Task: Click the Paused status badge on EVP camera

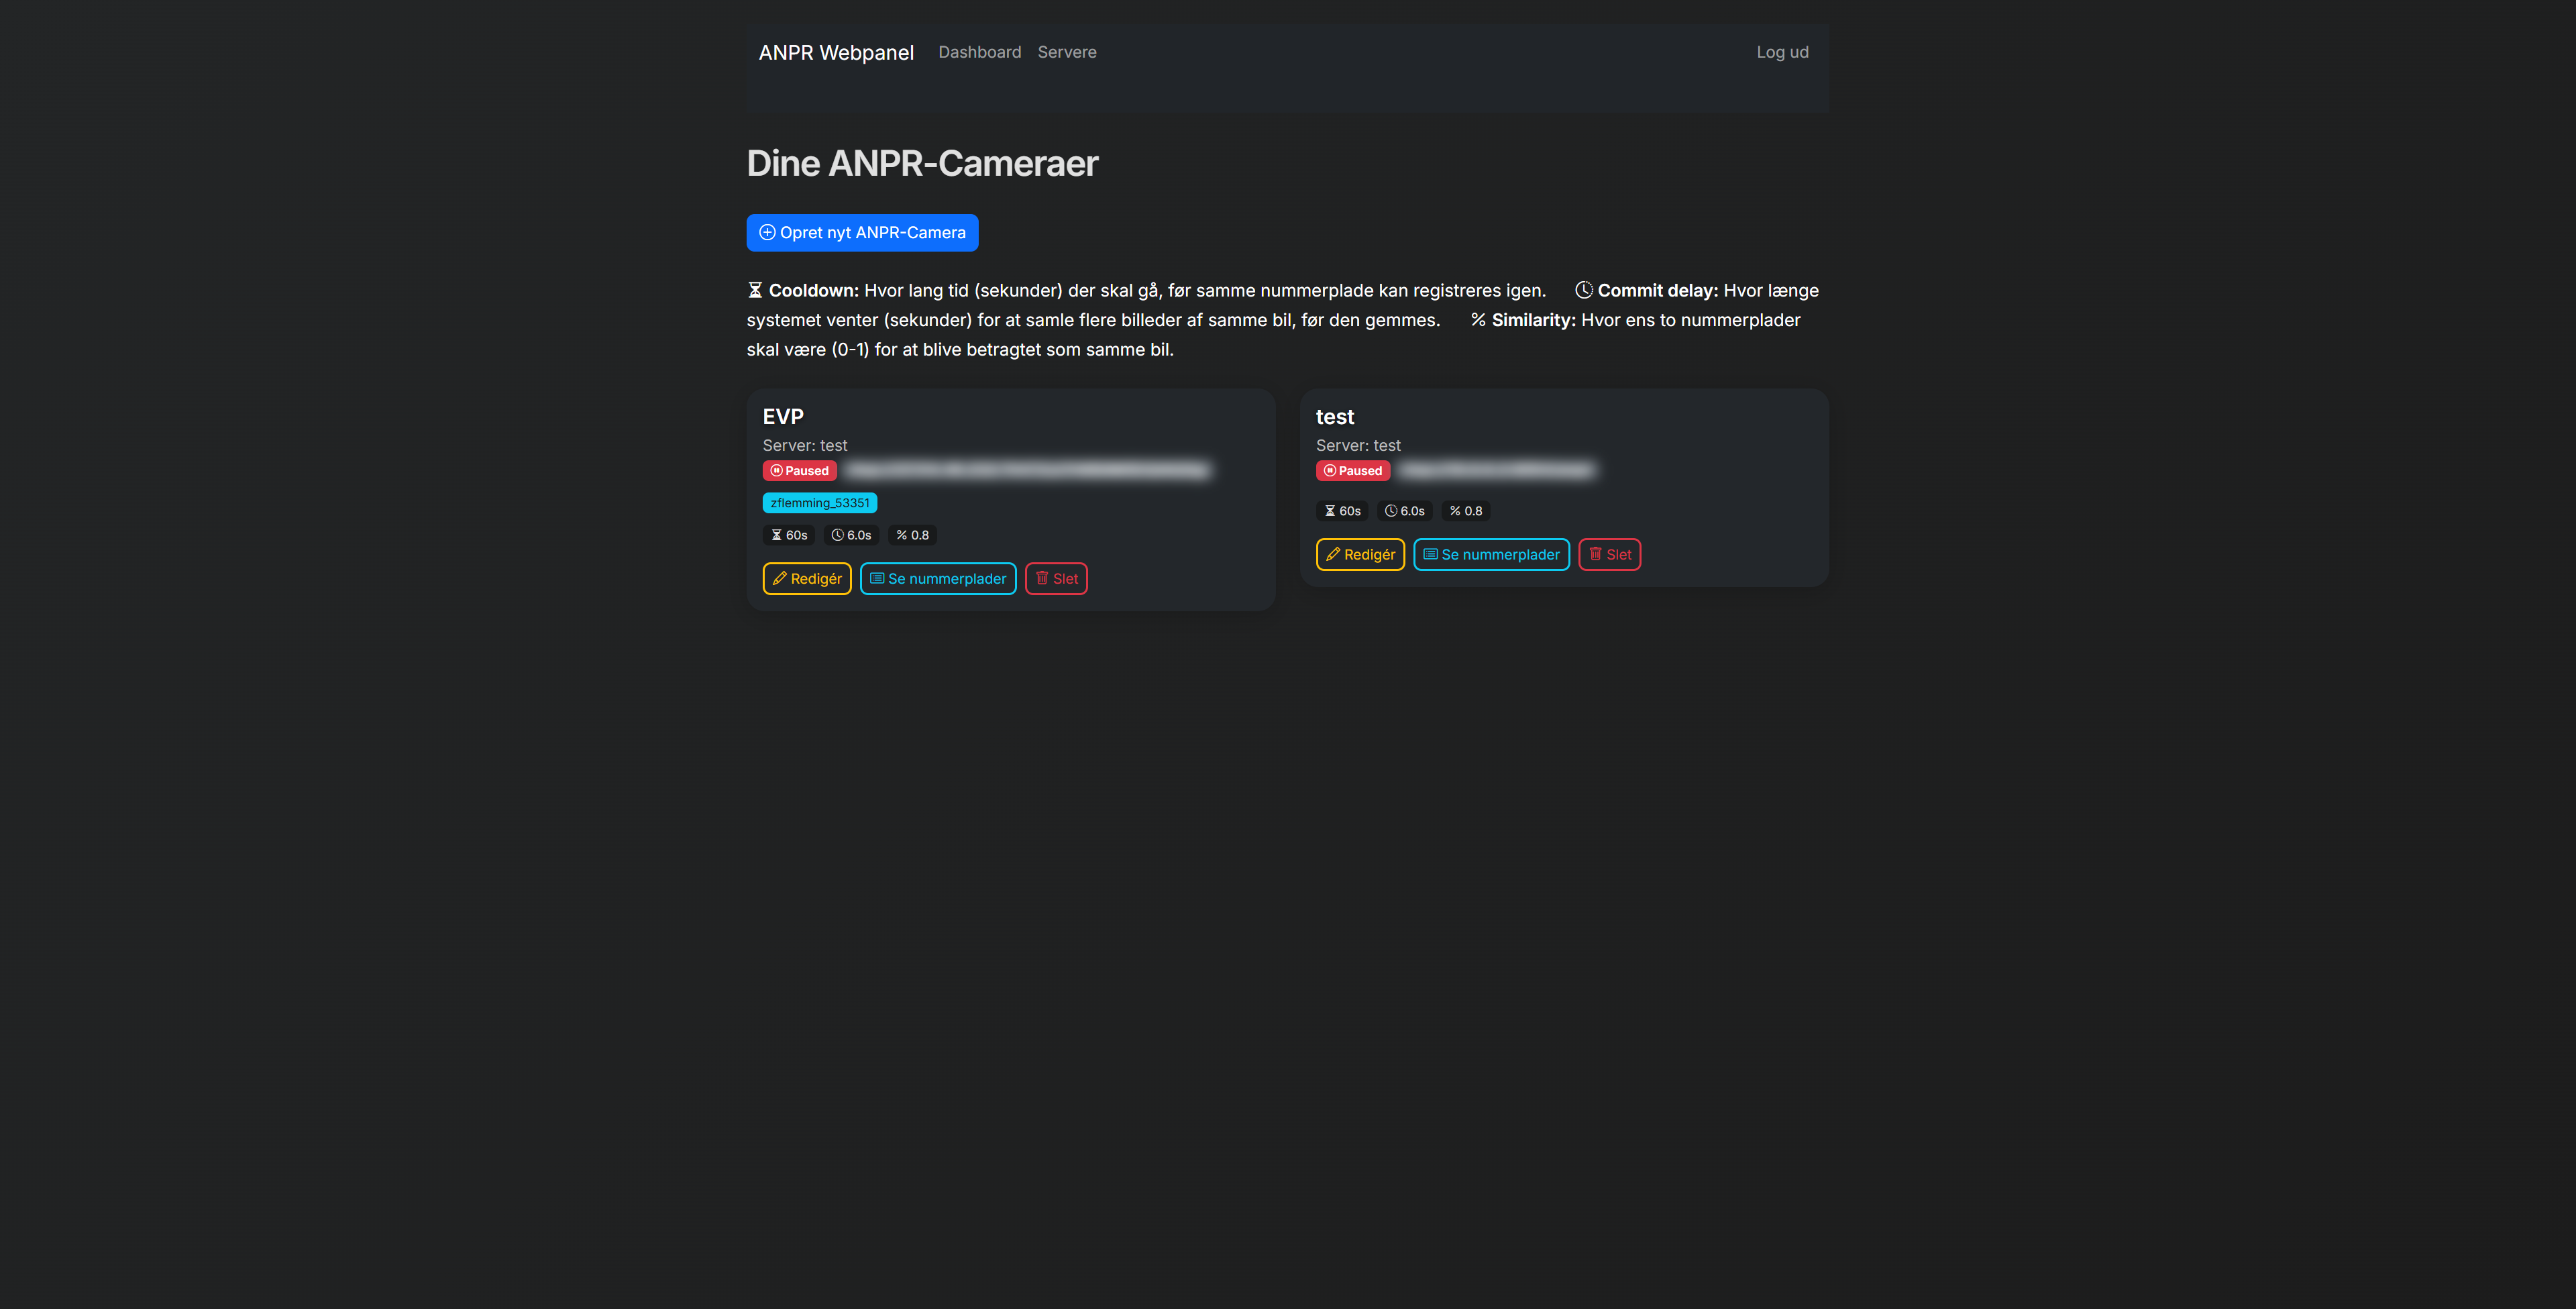Action: tap(799, 471)
